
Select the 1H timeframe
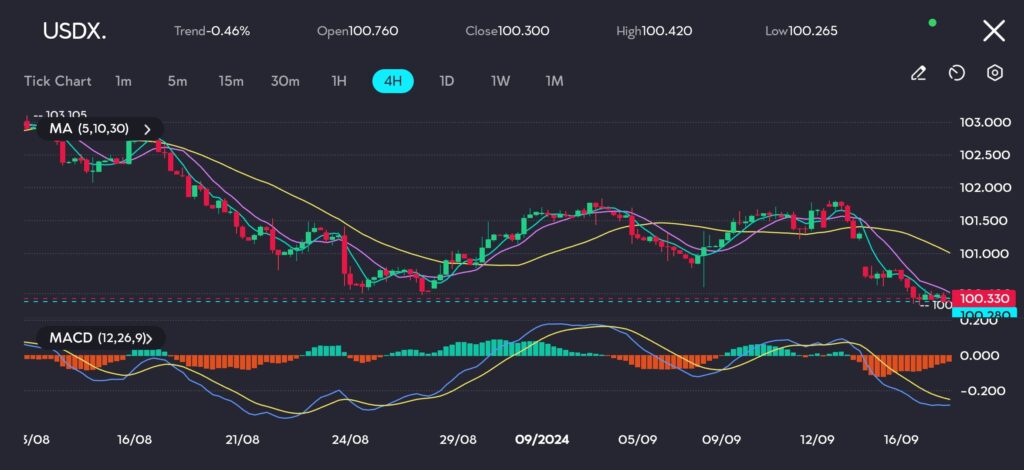(x=339, y=81)
